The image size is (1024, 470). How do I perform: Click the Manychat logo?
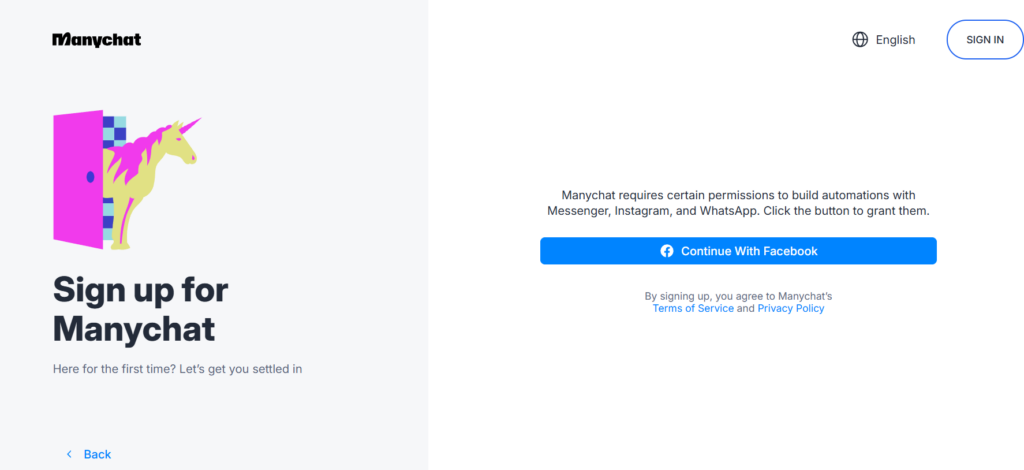coord(97,40)
